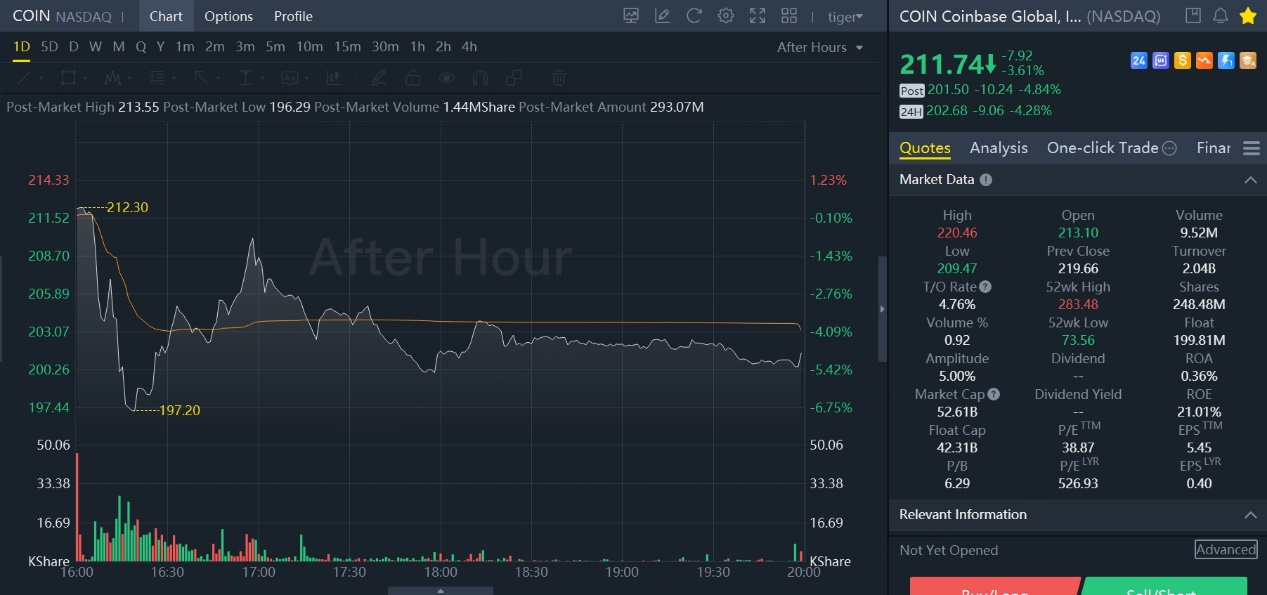Toggle drawings visibility with the eye icon
Viewport: 1267px width, 595px height.
[x=446, y=77]
